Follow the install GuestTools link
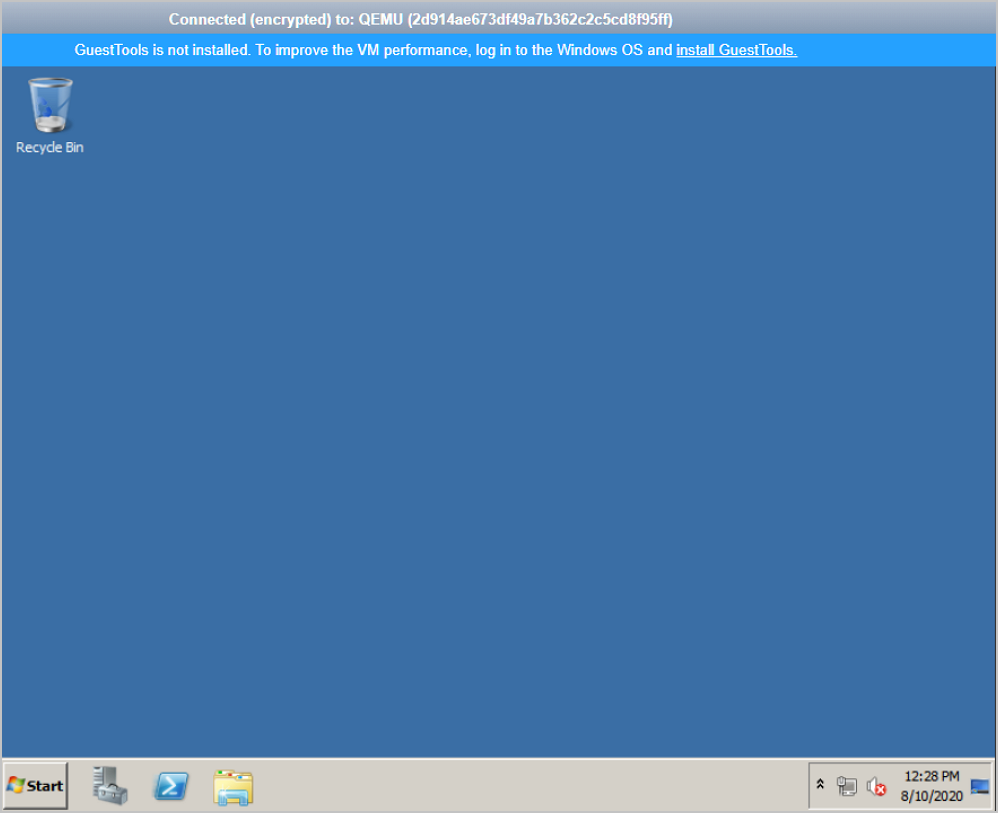998x813 pixels. coord(736,50)
